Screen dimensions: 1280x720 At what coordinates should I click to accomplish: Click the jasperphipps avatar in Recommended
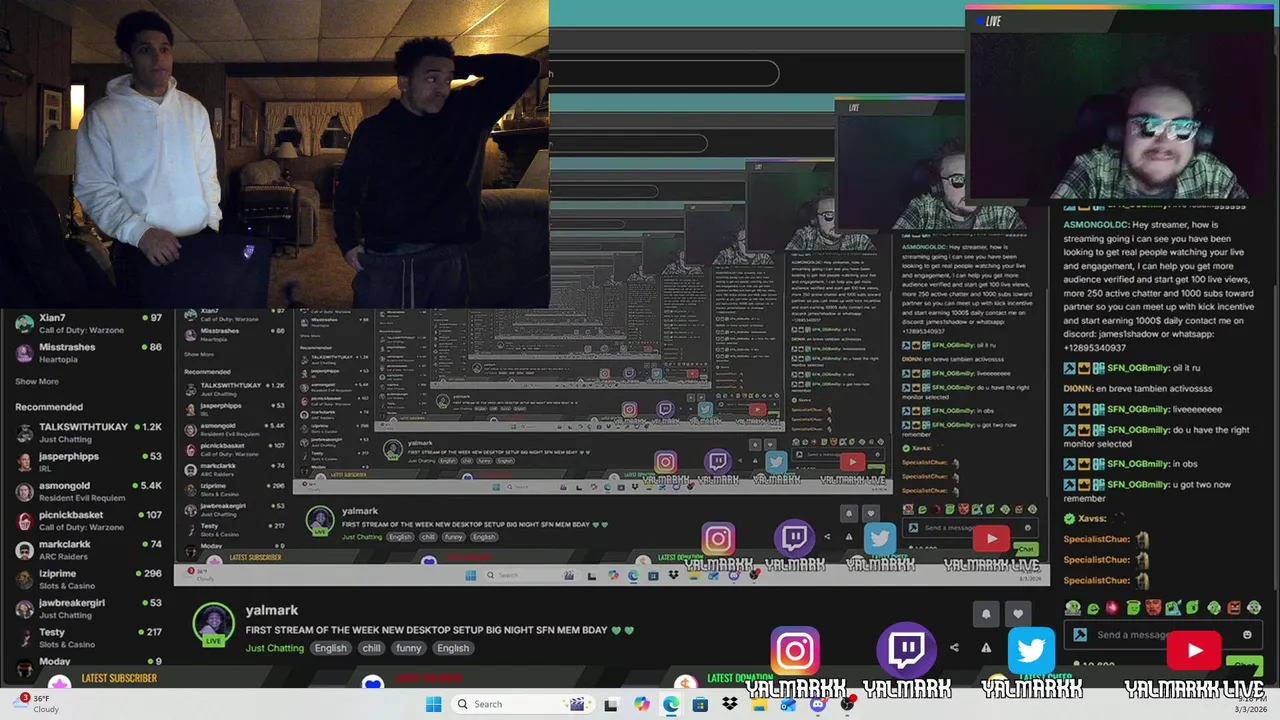25,462
